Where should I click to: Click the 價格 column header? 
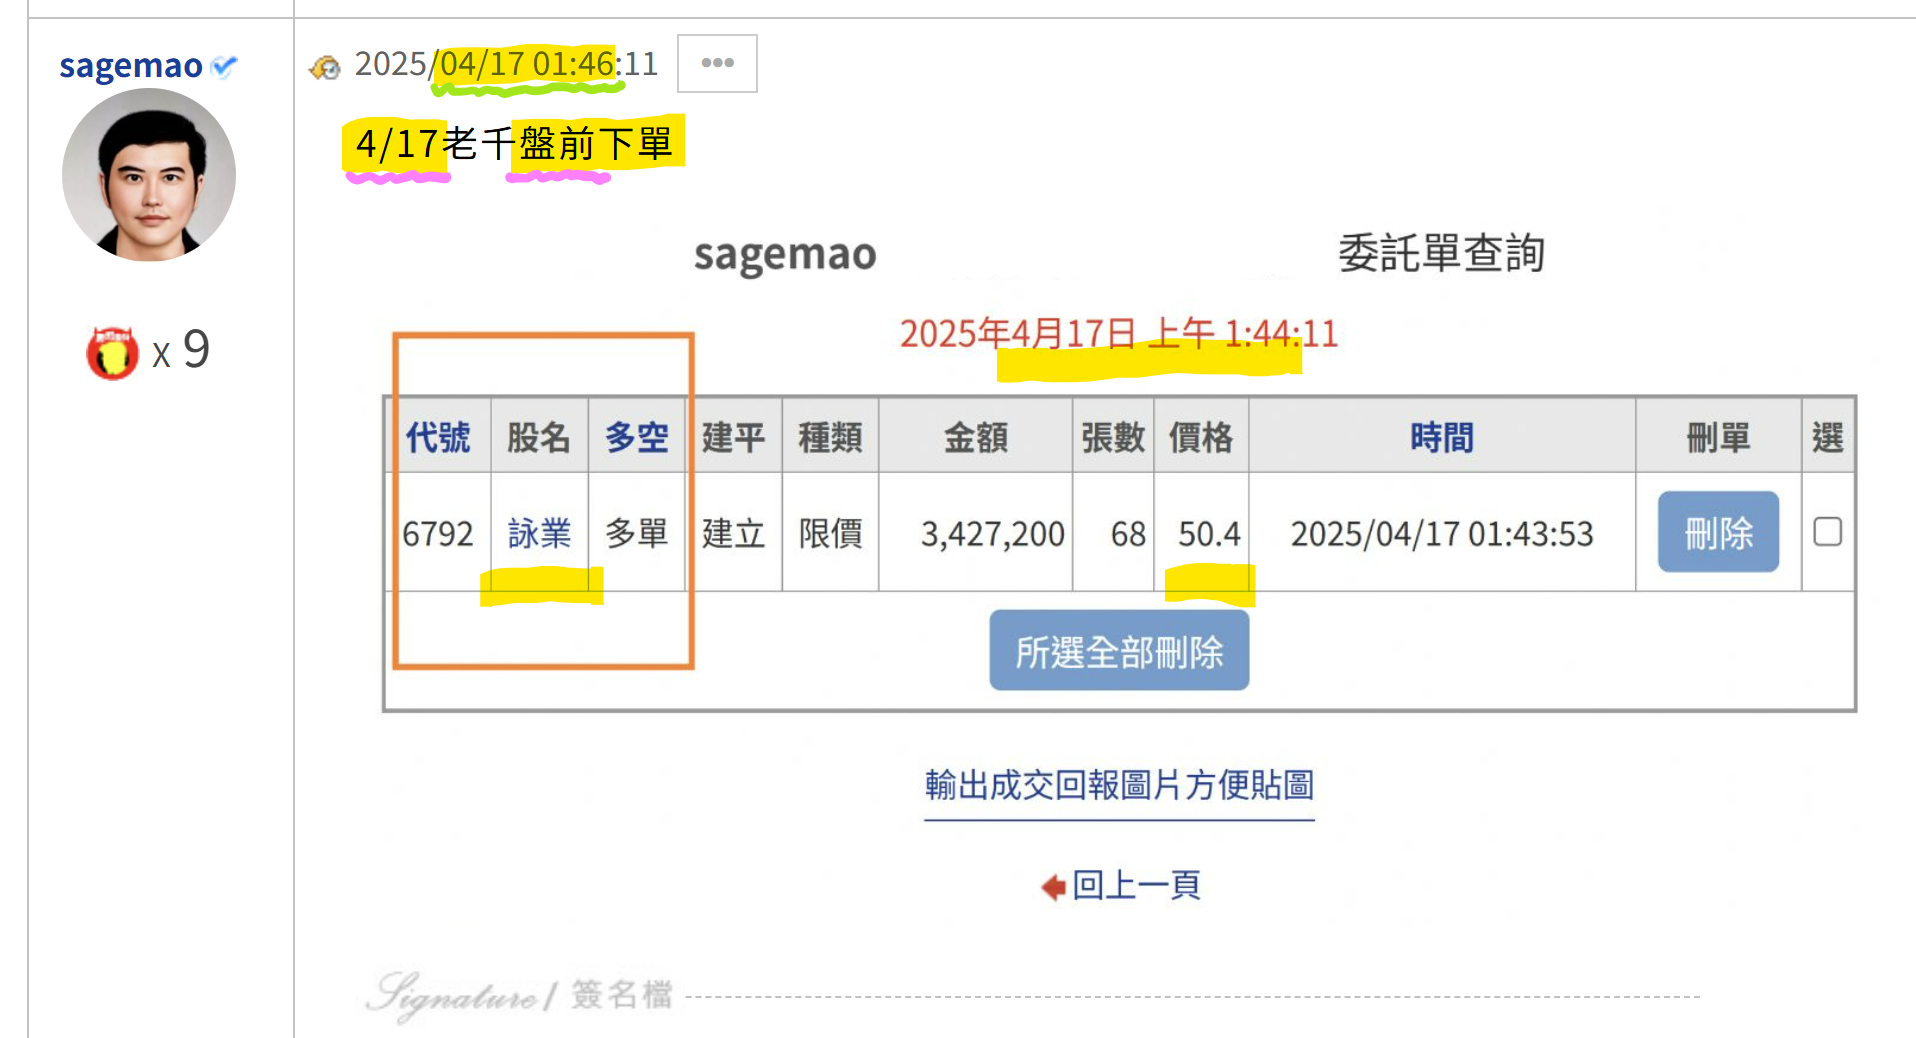[x=1201, y=436]
